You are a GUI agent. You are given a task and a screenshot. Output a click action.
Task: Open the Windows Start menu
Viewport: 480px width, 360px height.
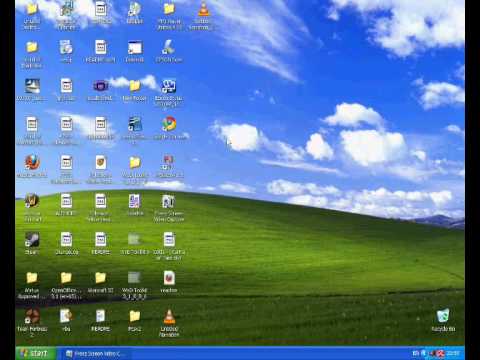coord(35,353)
